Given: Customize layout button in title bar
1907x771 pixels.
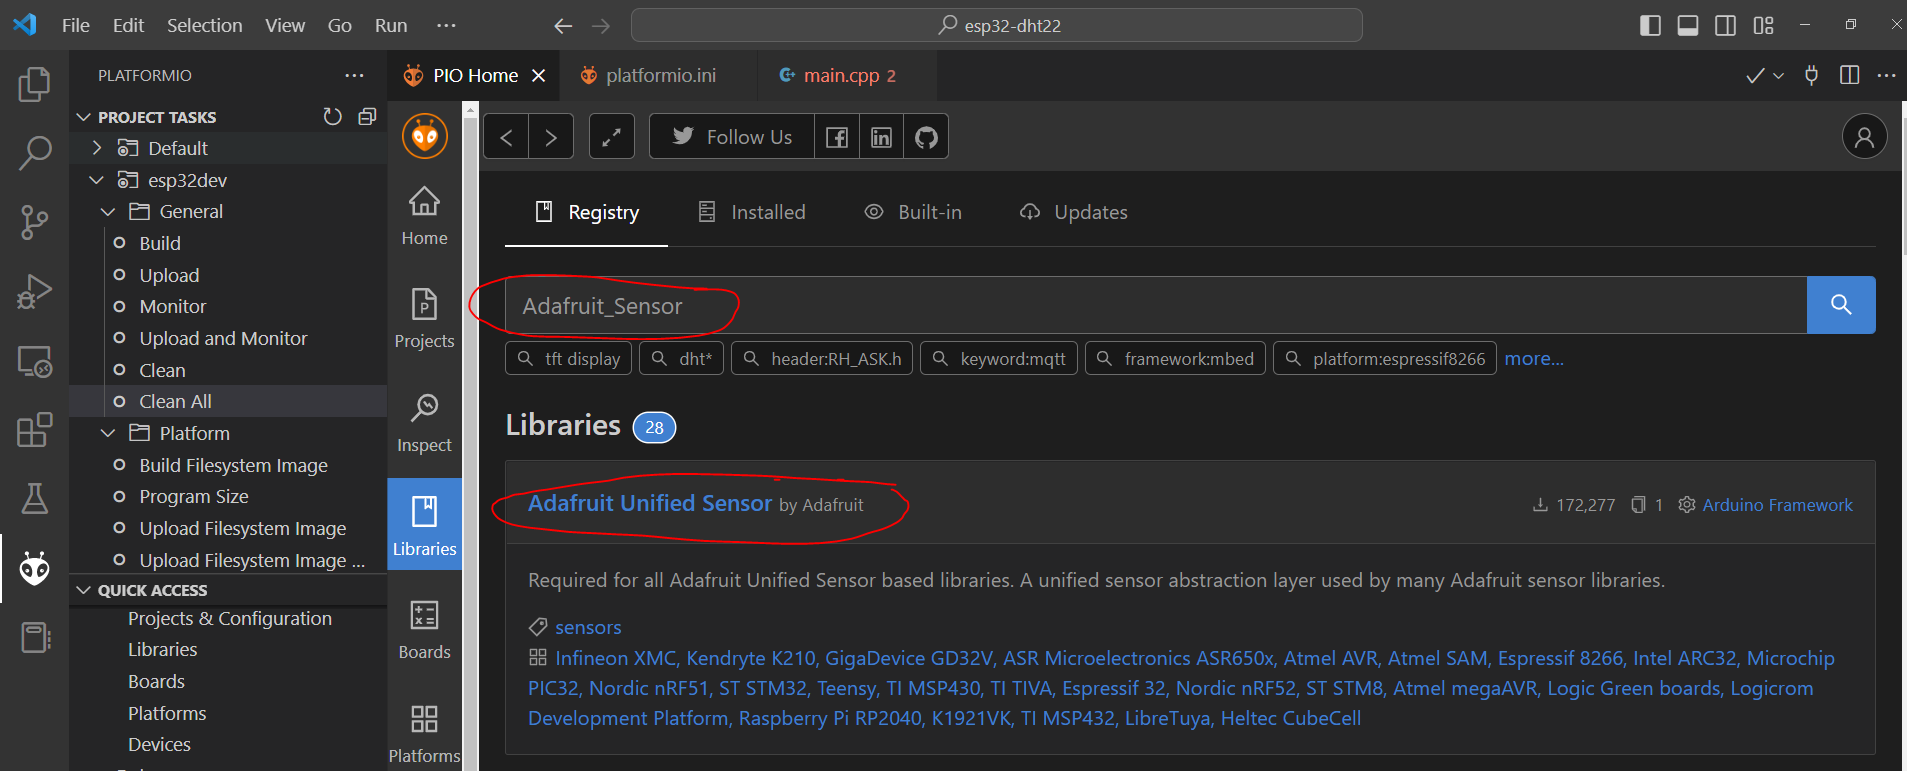Looking at the screenshot, I should tap(1763, 25).
